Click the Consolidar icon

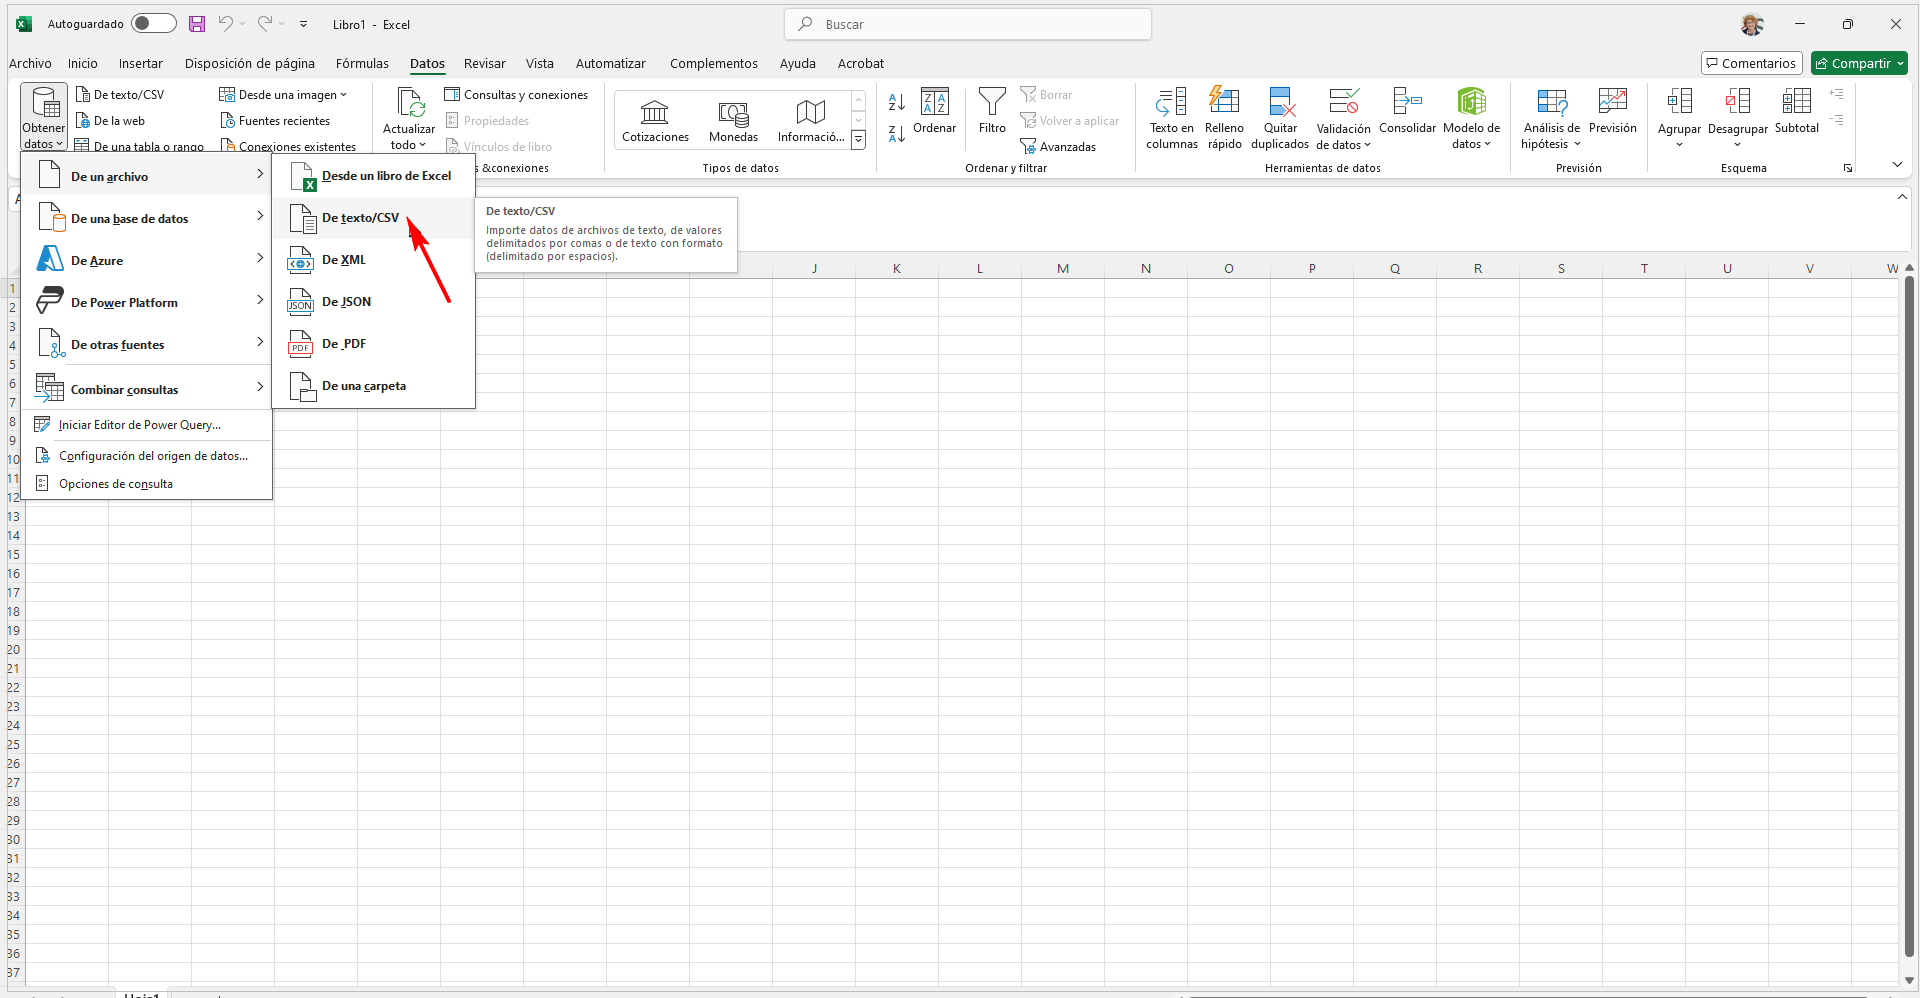coord(1407,103)
